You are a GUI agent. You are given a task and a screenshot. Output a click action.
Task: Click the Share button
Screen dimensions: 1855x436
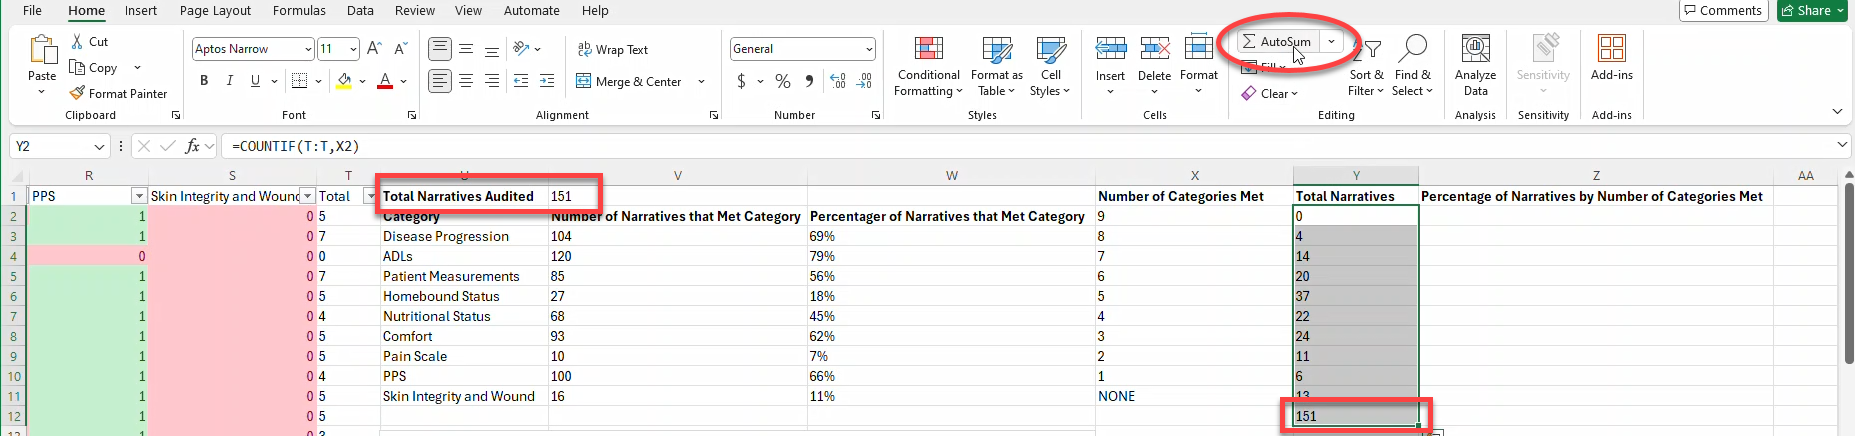click(x=1811, y=11)
